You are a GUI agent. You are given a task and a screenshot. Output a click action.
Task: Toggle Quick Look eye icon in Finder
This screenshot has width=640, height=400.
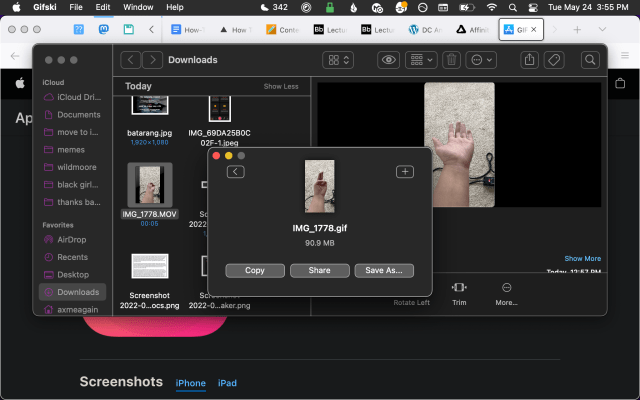coord(388,60)
